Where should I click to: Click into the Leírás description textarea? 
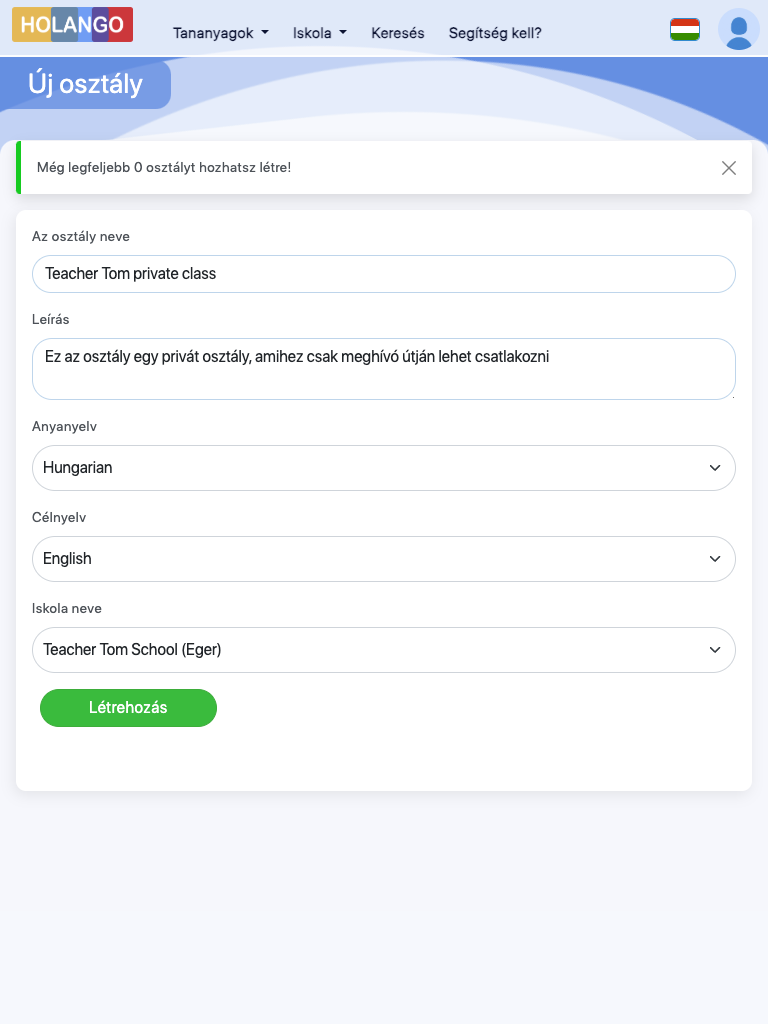coord(384,369)
